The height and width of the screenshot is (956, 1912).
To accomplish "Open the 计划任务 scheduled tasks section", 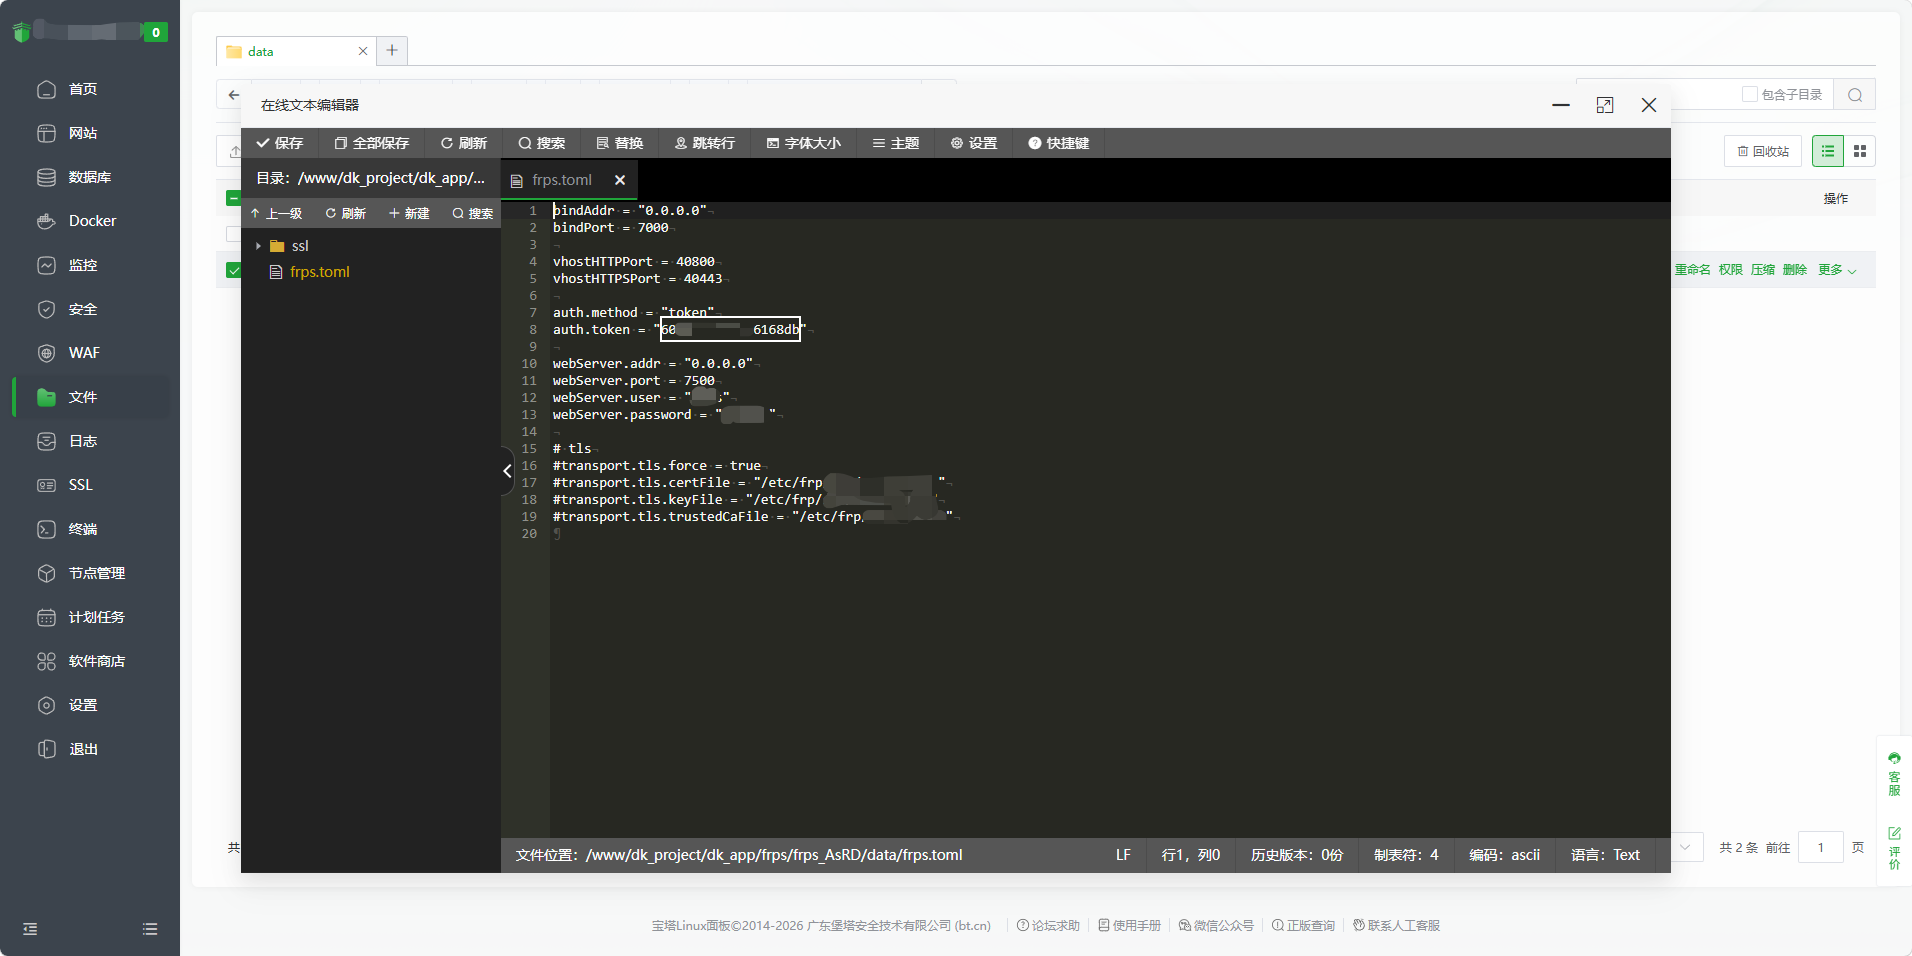I will [96, 617].
